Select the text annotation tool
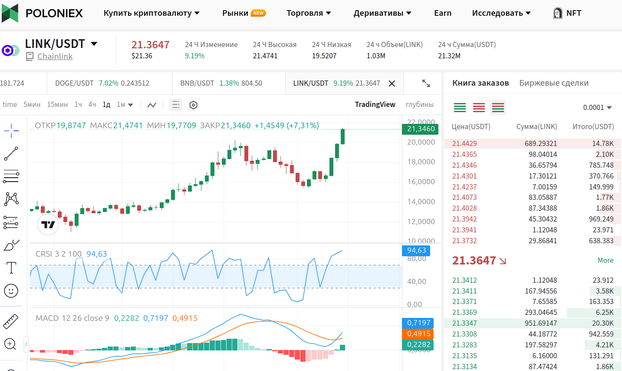The width and height of the screenshot is (622, 371). 11,268
